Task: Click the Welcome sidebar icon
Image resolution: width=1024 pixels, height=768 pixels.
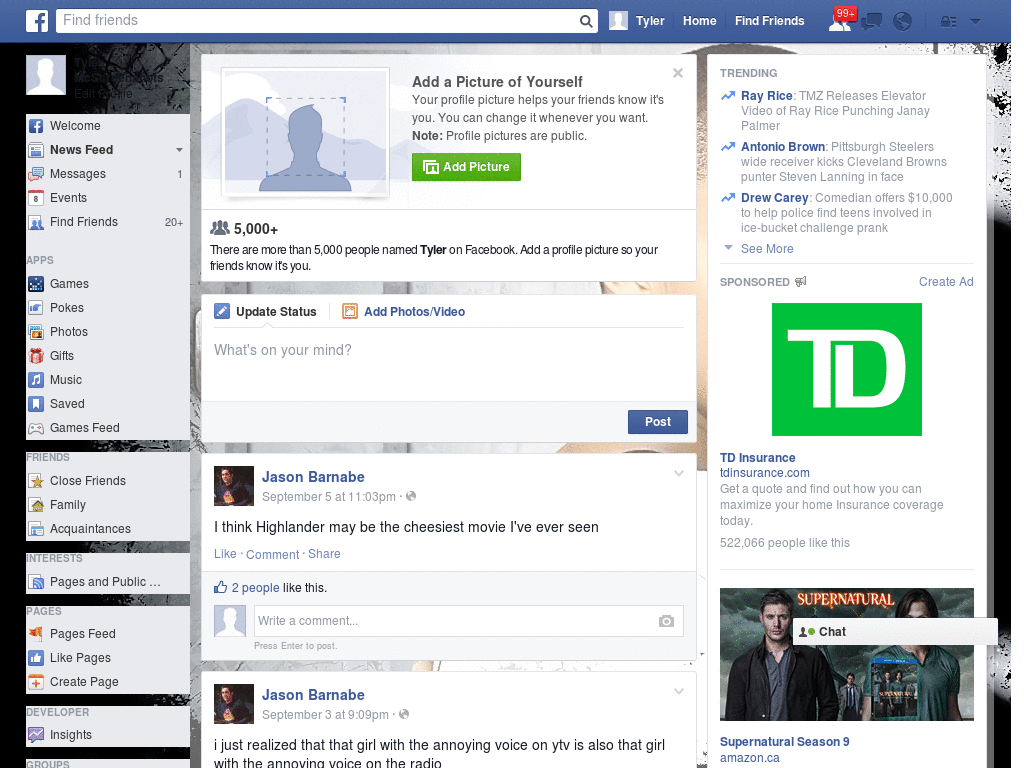Action: pos(36,126)
